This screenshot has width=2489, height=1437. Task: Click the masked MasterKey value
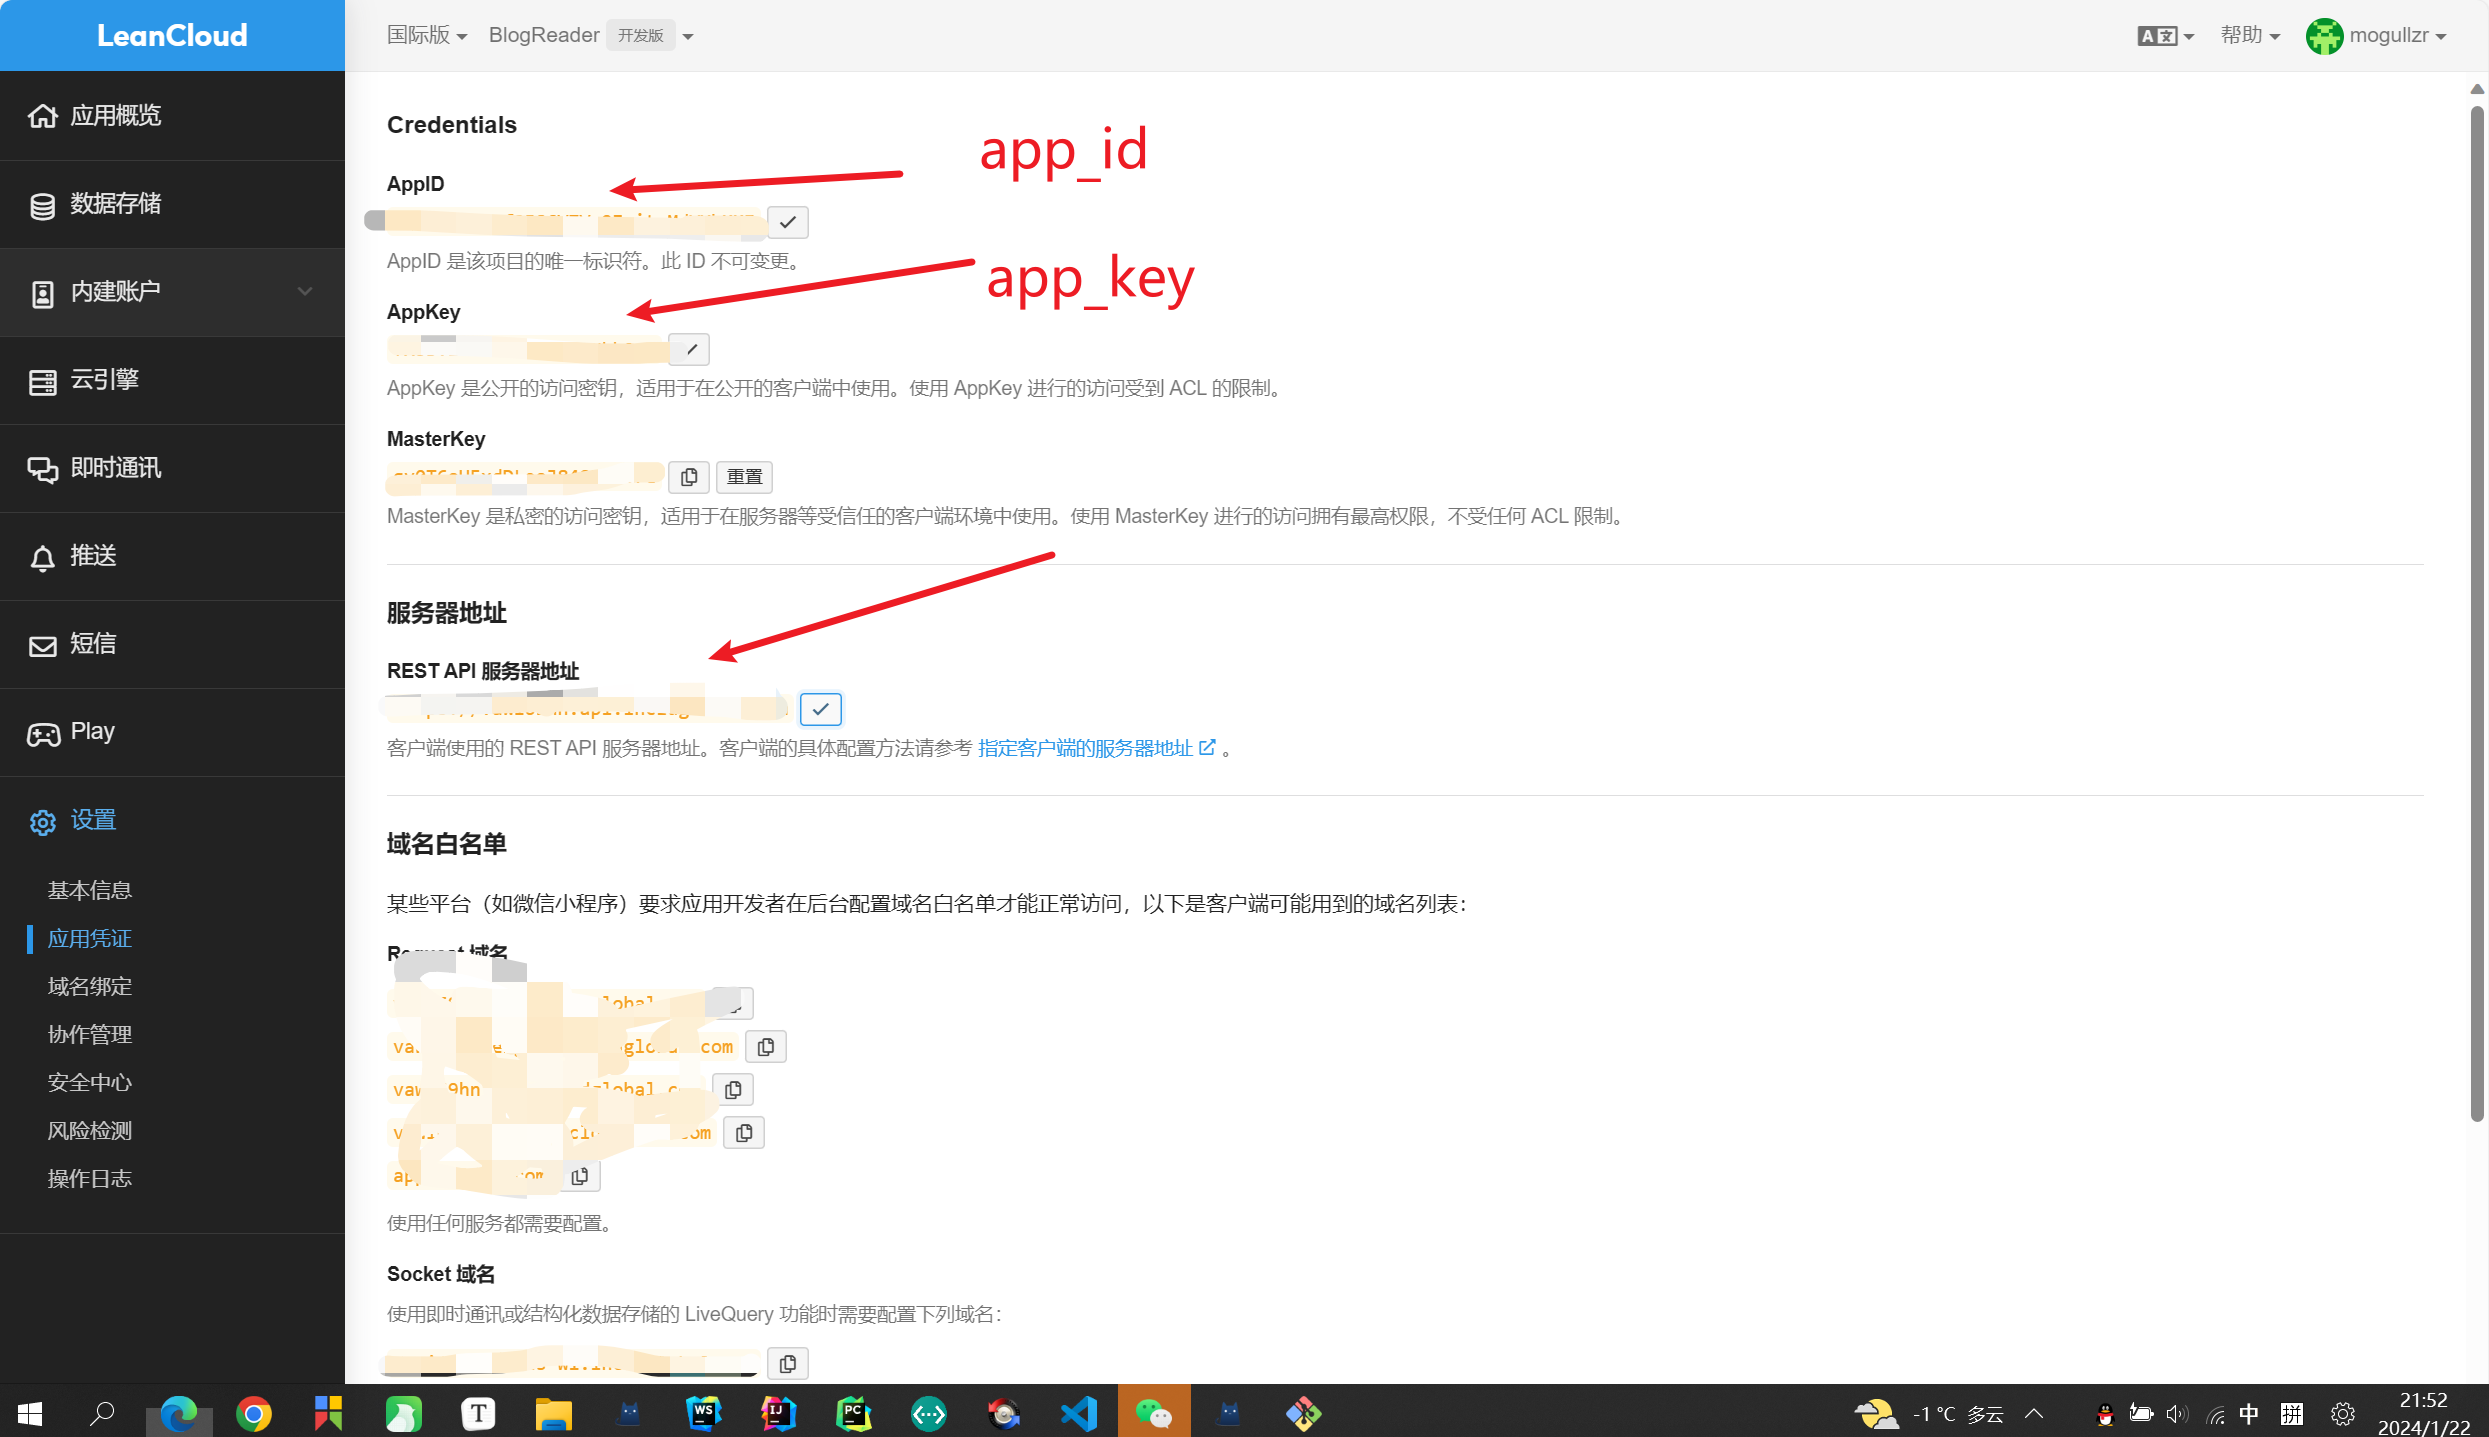coord(526,477)
